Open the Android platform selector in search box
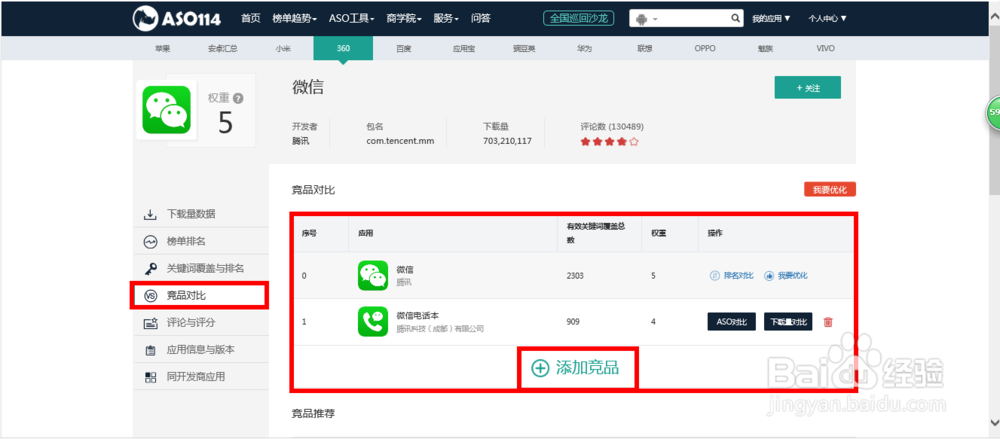The image size is (1000, 439). click(x=646, y=19)
